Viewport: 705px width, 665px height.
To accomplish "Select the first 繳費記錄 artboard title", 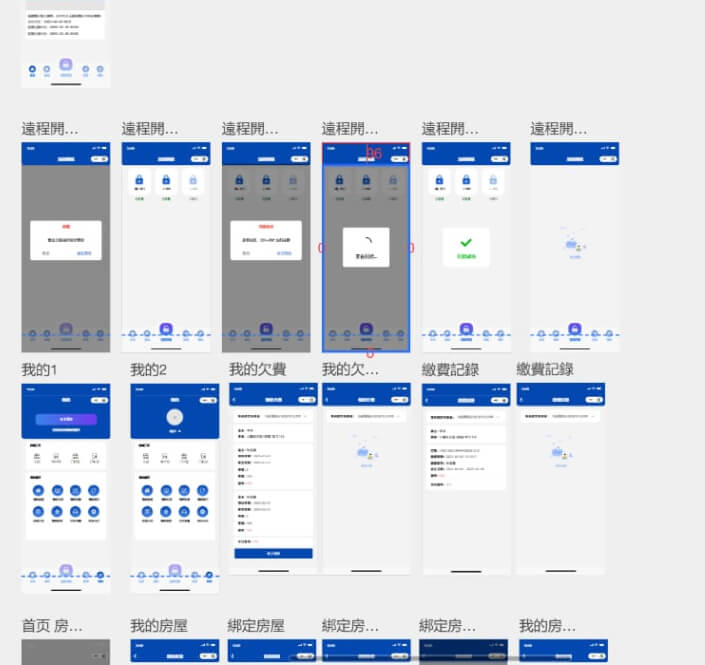I will point(450,370).
